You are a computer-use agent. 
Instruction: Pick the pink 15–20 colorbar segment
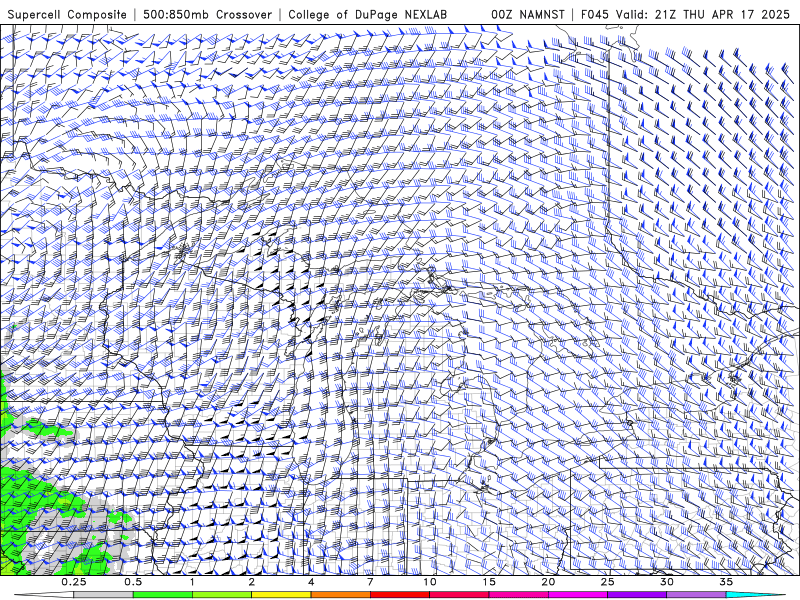(518, 595)
